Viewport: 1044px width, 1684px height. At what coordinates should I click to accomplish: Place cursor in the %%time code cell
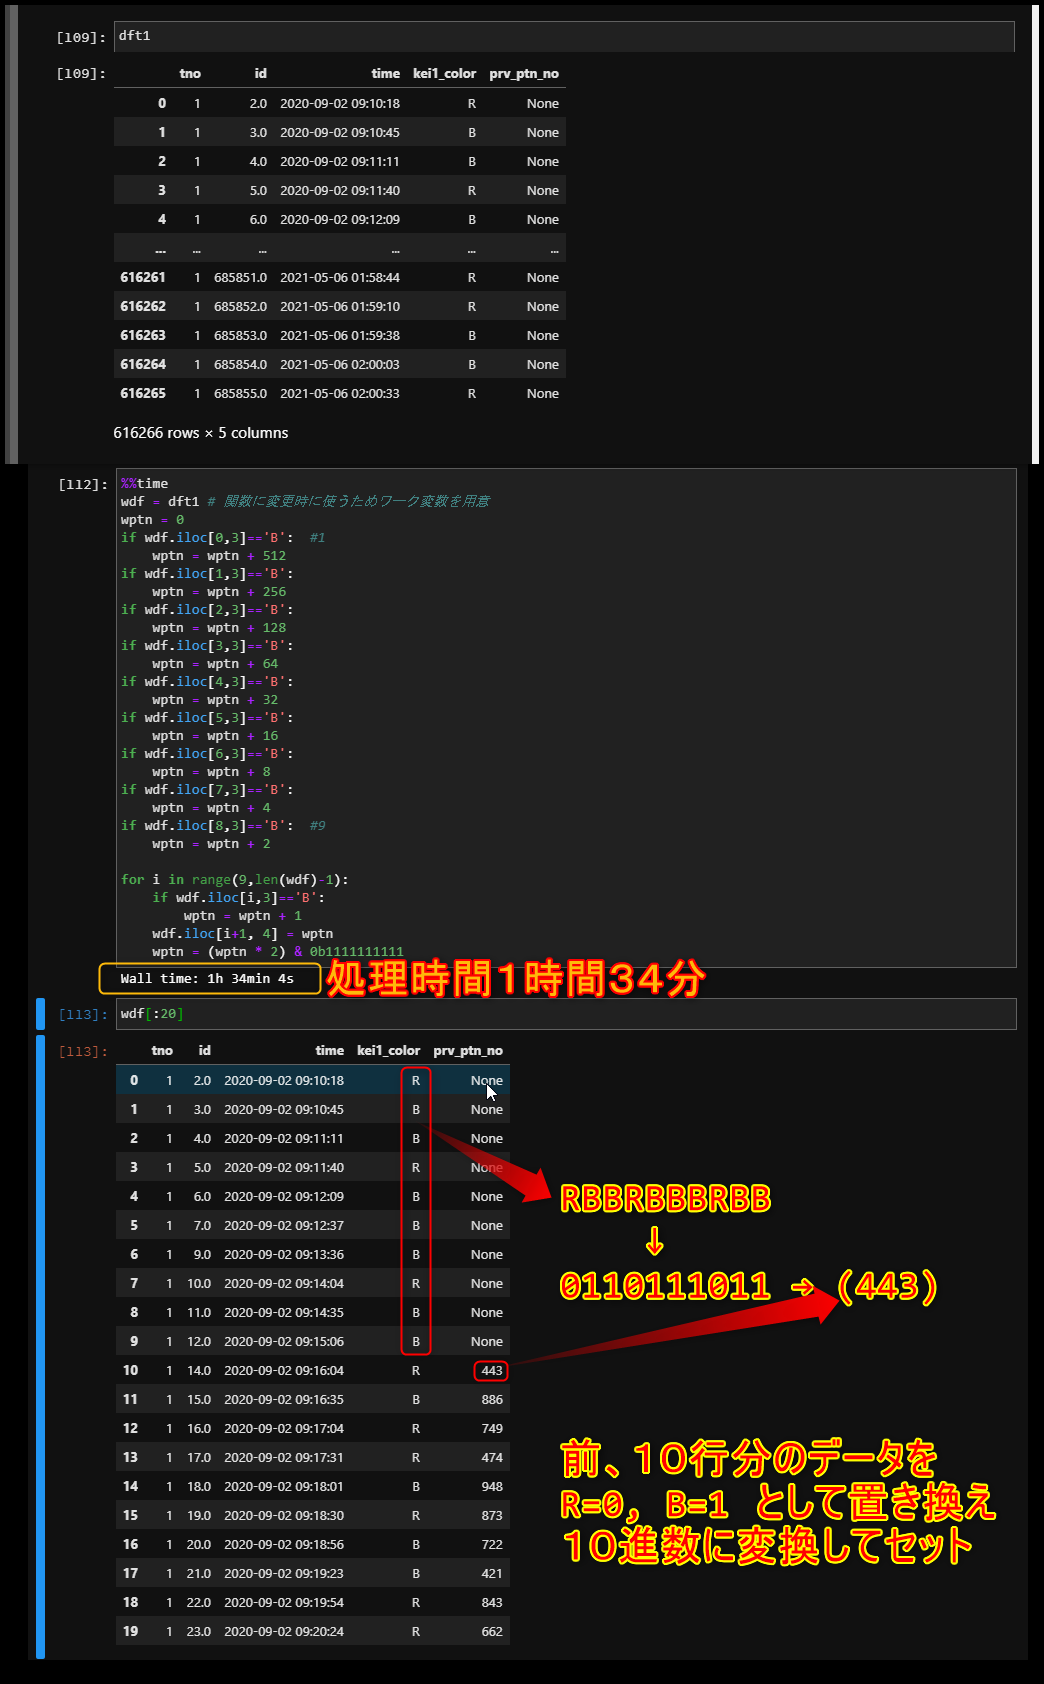(x=566, y=718)
